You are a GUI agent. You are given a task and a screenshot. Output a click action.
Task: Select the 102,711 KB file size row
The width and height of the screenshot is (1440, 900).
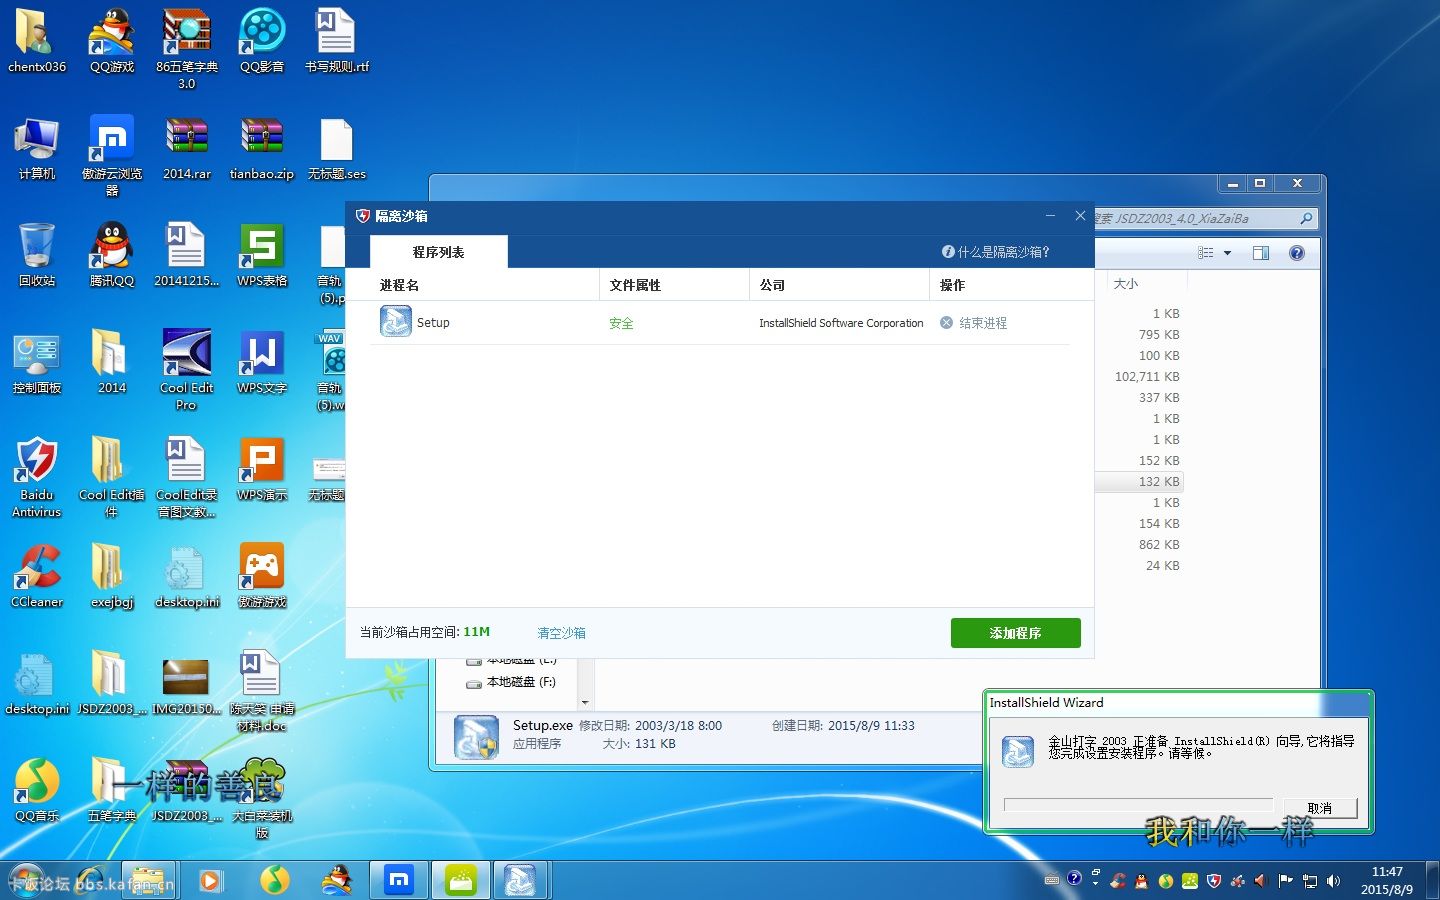1147,377
